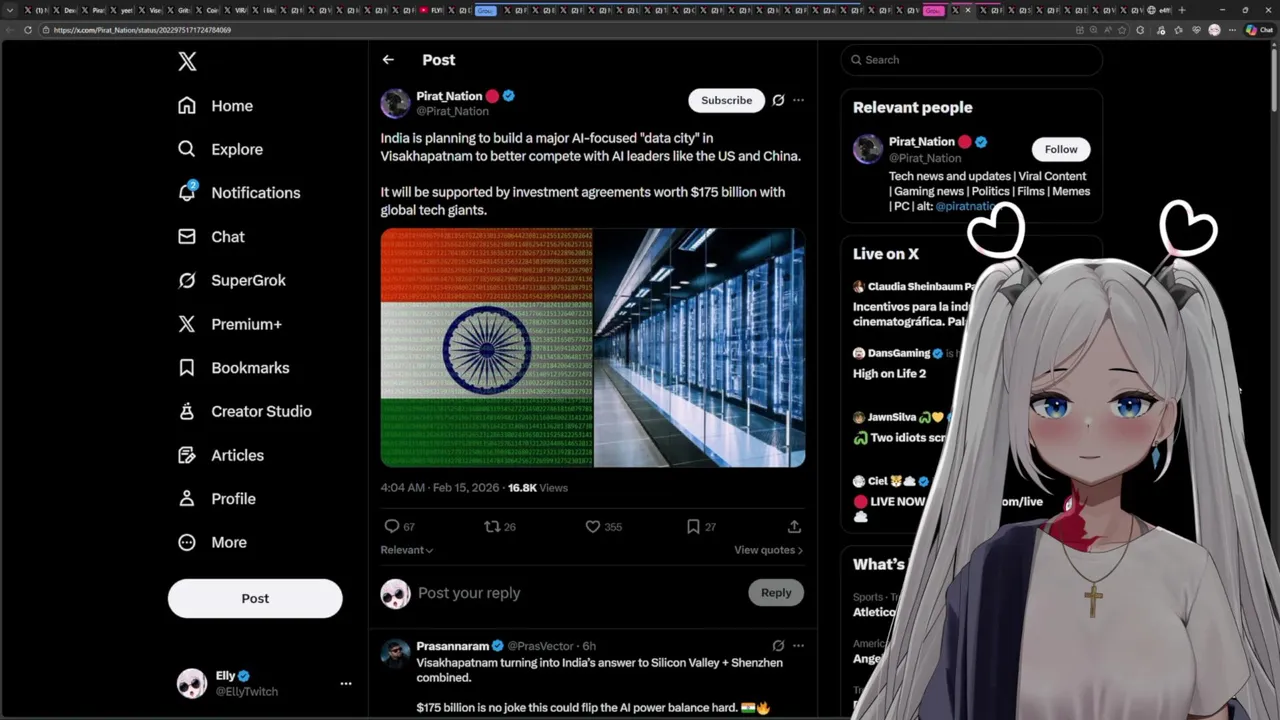Subscribe to Pirat_Nation

point(726,100)
